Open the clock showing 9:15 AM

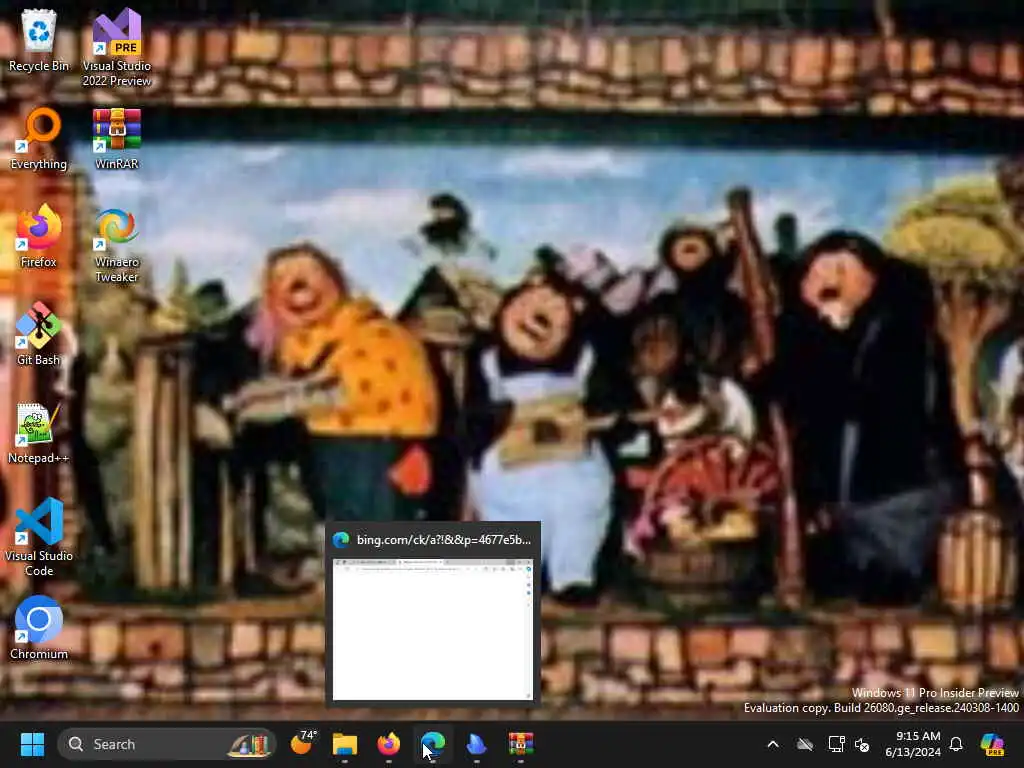click(913, 744)
